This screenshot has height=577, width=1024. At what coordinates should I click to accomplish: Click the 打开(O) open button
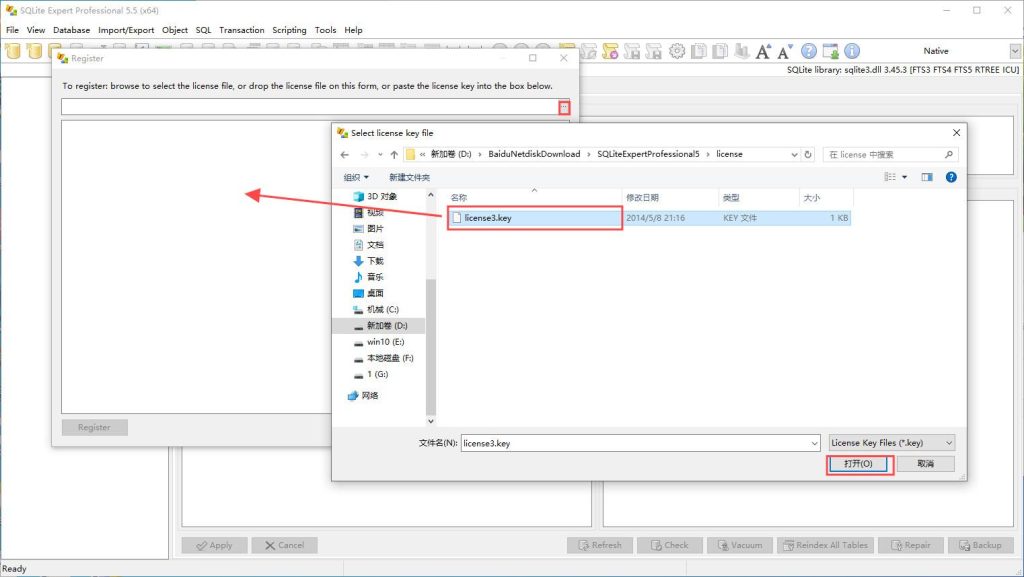pyautogui.click(x=858, y=464)
